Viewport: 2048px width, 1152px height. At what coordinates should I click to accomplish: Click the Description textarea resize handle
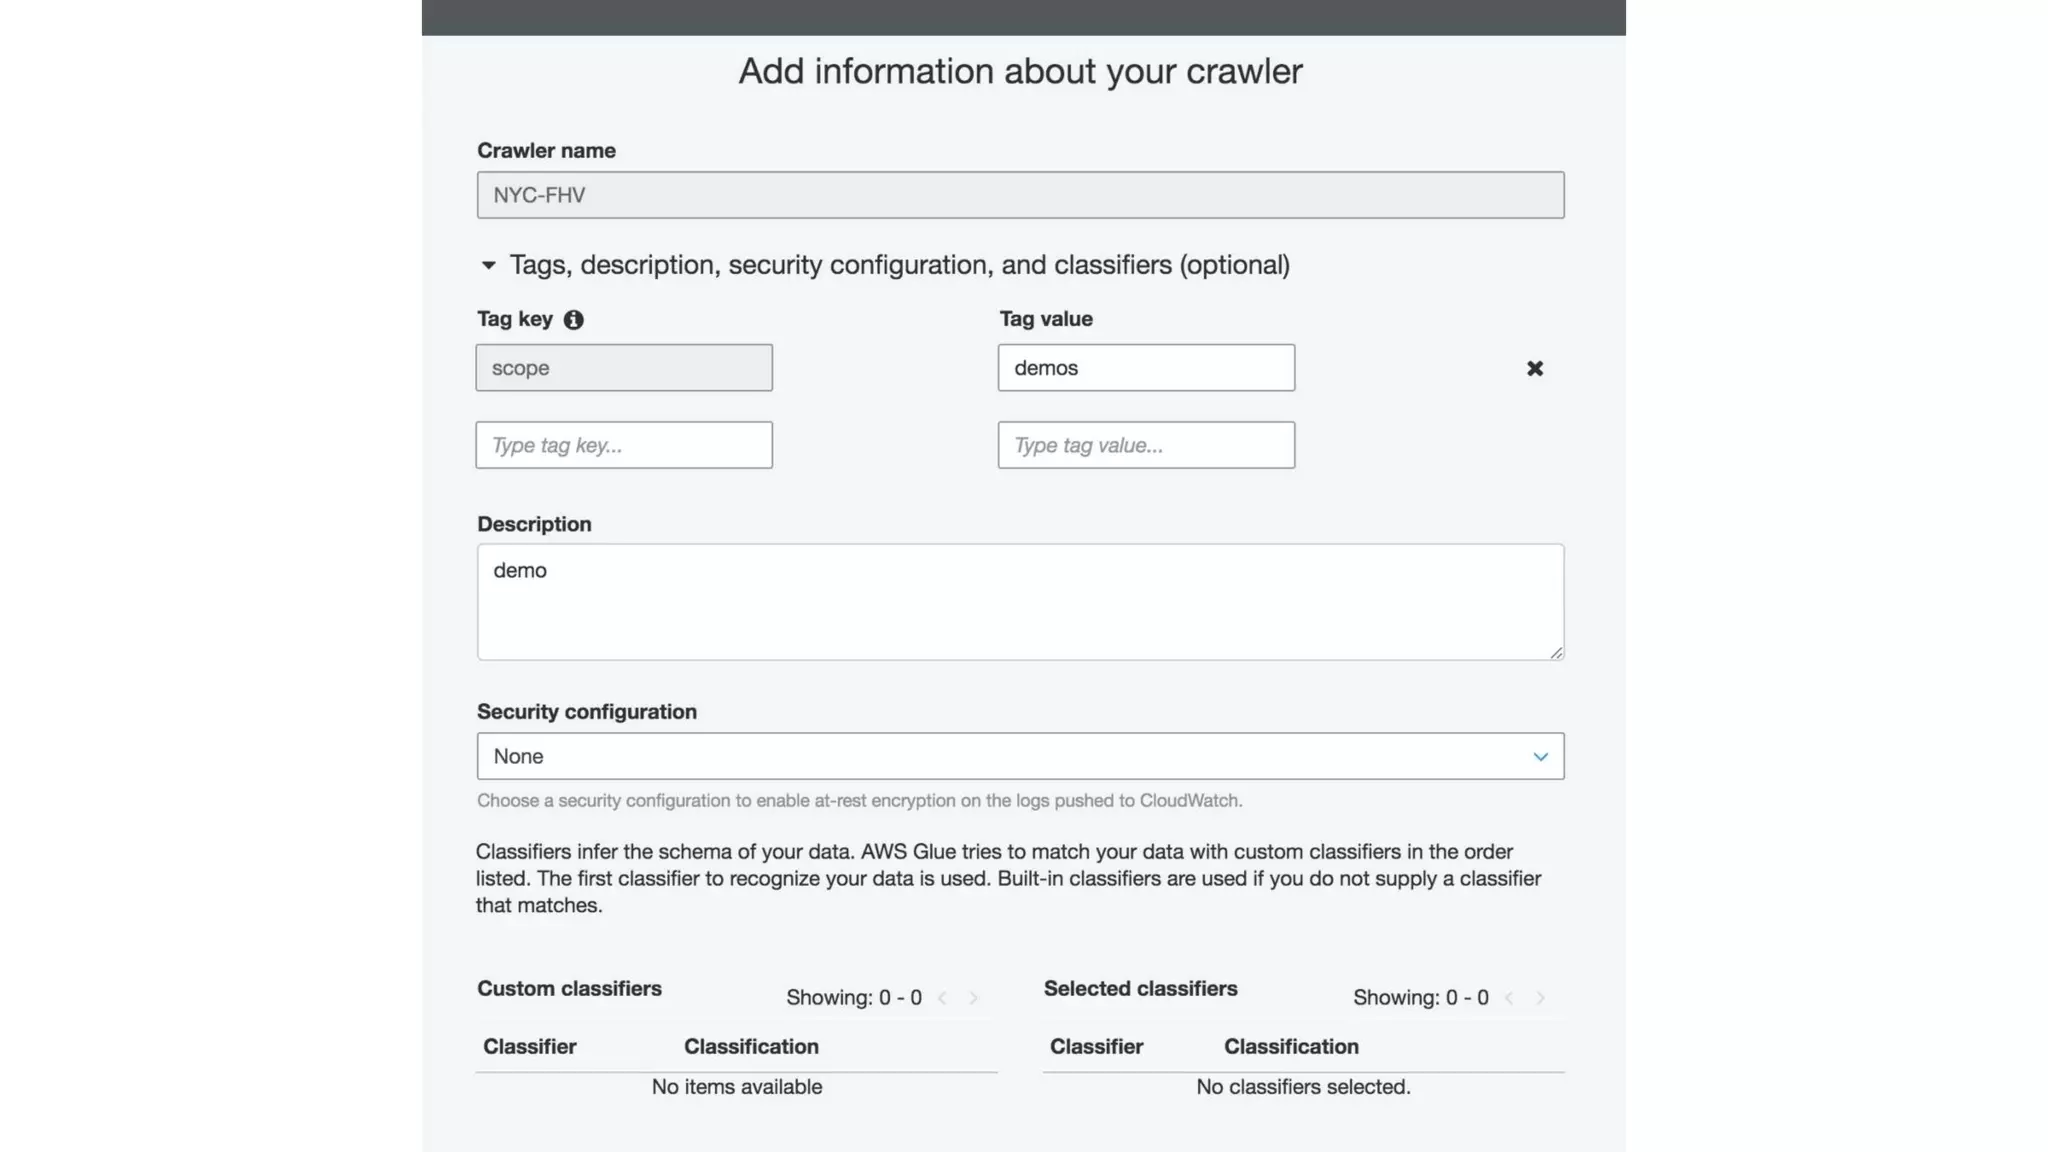(x=1556, y=652)
